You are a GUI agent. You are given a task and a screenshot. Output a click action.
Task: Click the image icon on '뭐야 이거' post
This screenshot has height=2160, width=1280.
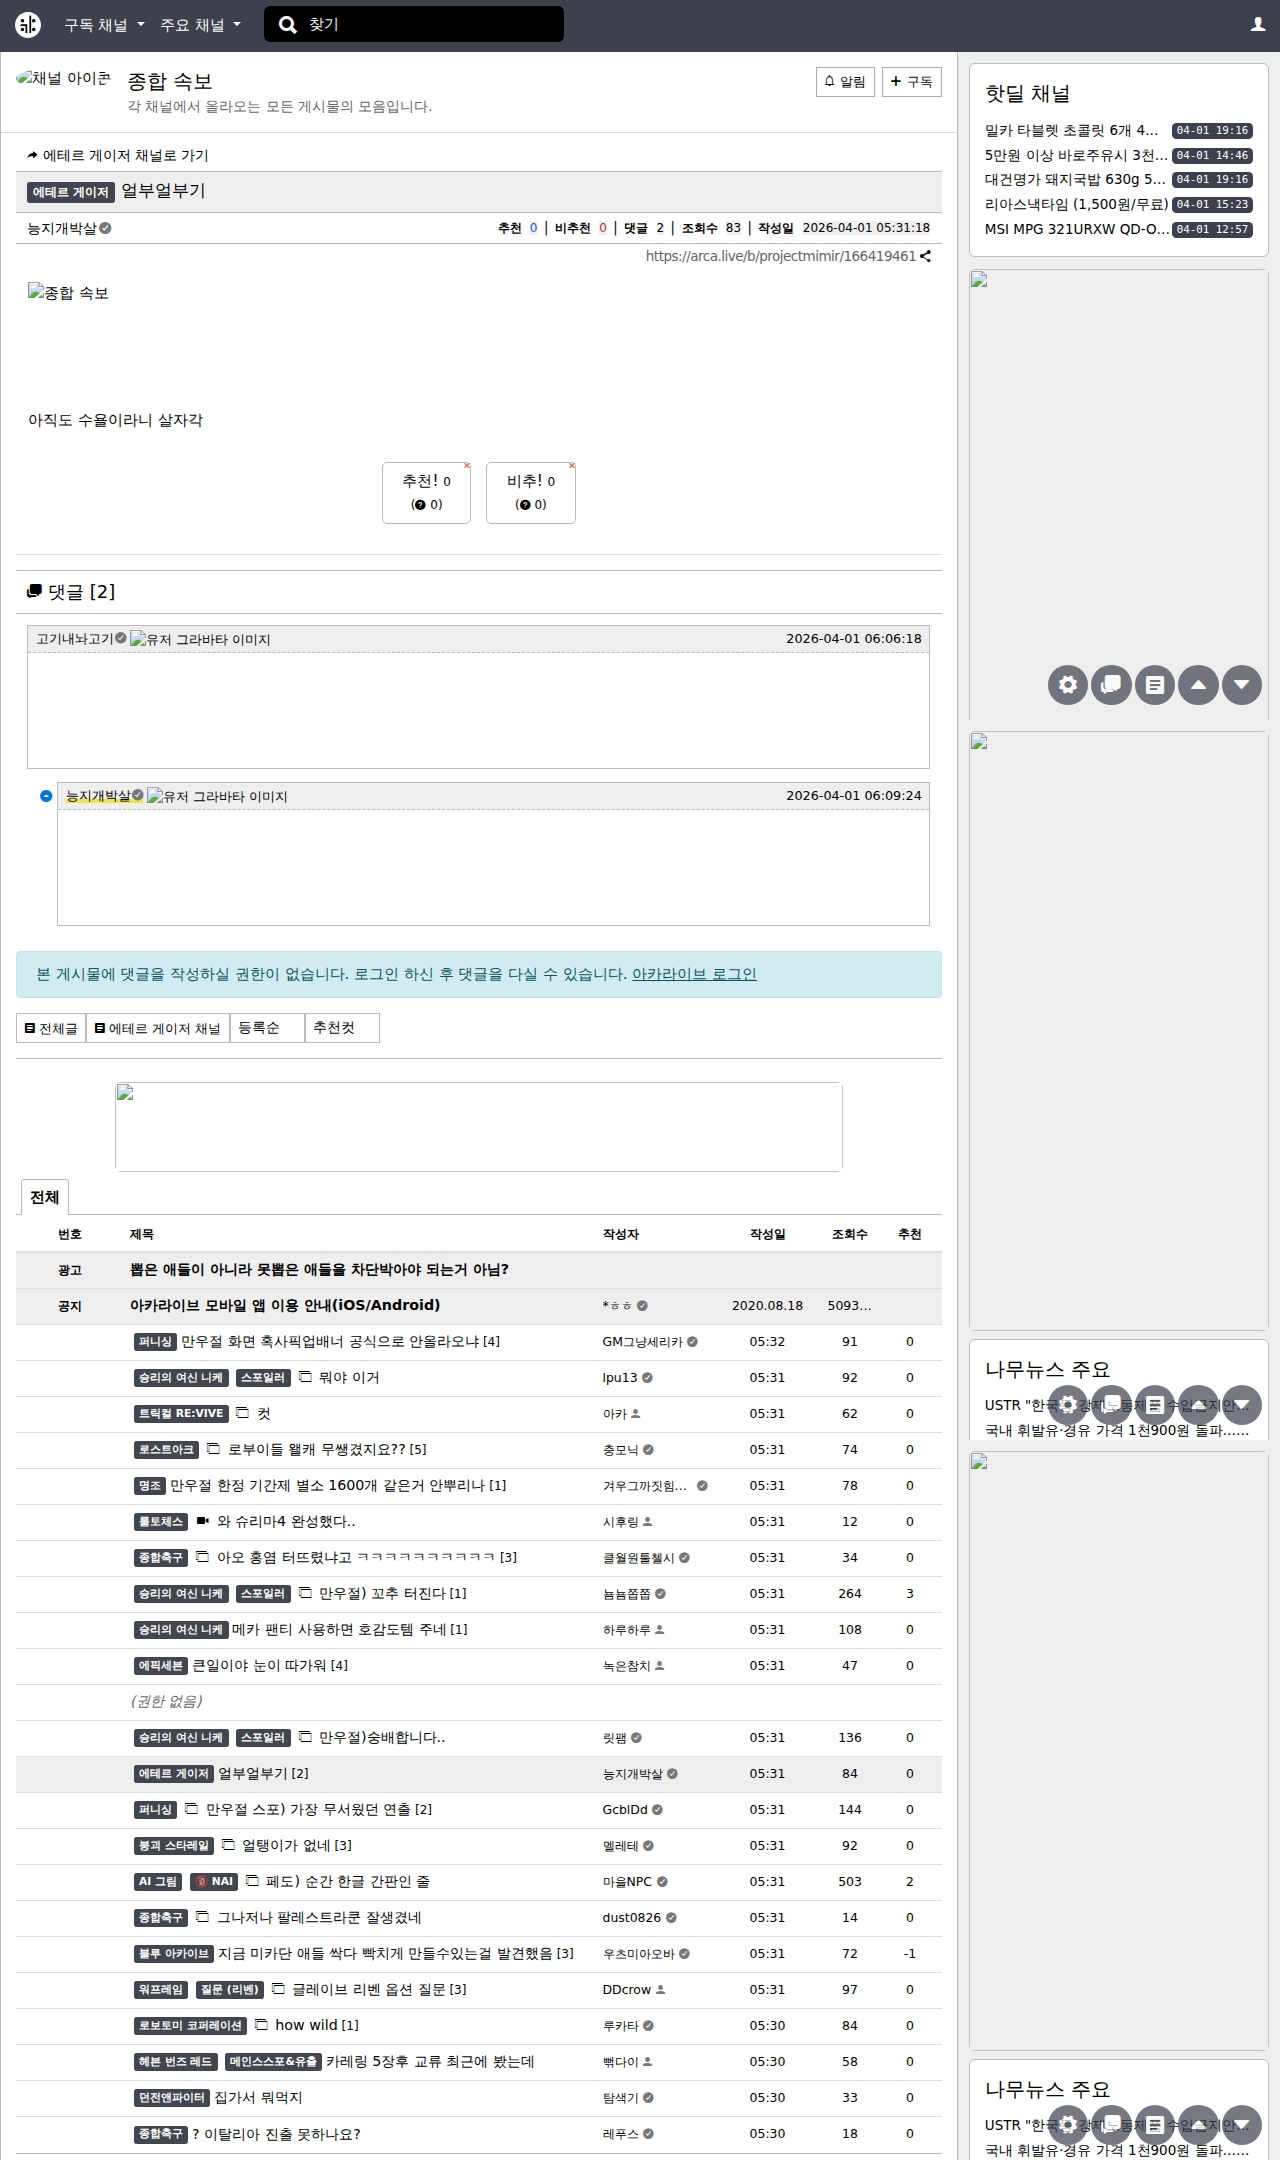pos(306,1377)
